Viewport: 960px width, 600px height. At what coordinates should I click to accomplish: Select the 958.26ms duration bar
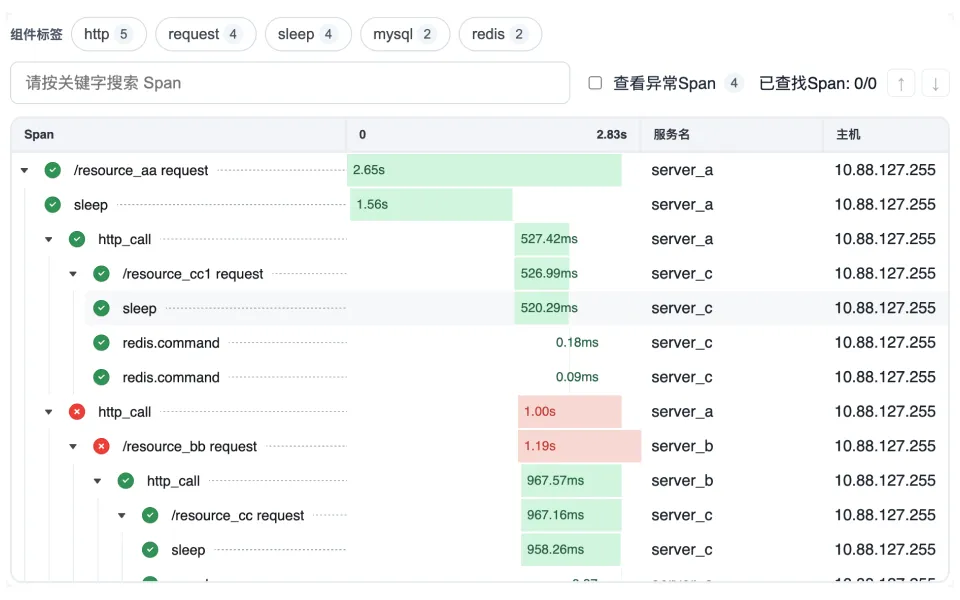571,549
